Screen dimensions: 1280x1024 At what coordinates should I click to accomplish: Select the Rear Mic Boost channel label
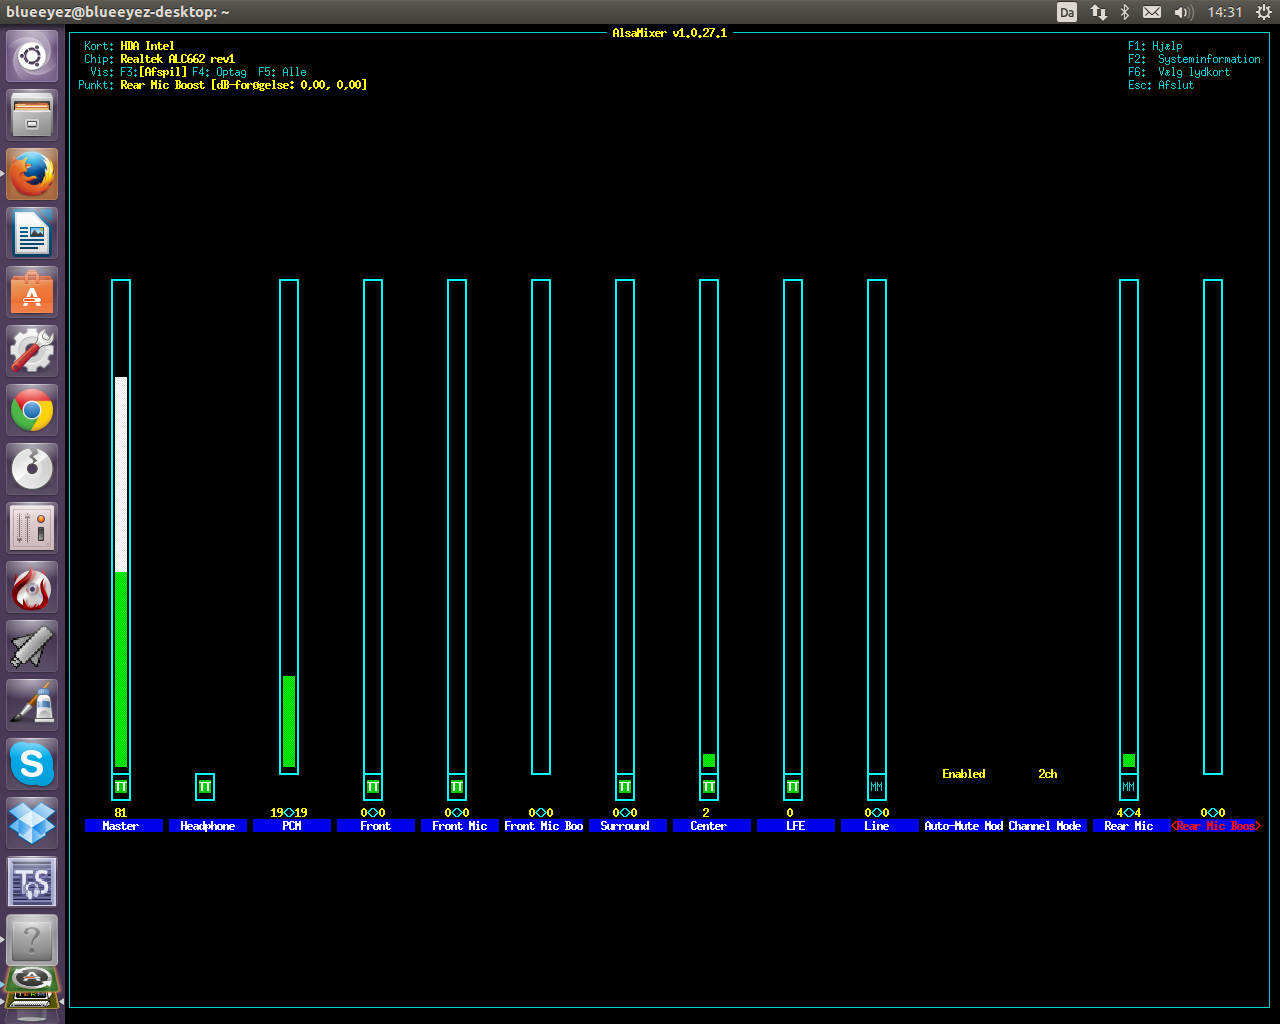[1216, 826]
